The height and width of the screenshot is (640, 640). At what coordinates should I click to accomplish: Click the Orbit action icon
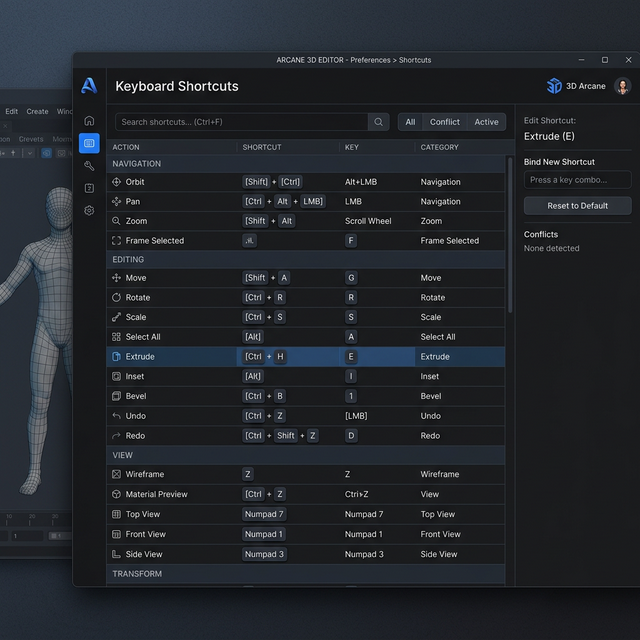(x=117, y=182)
